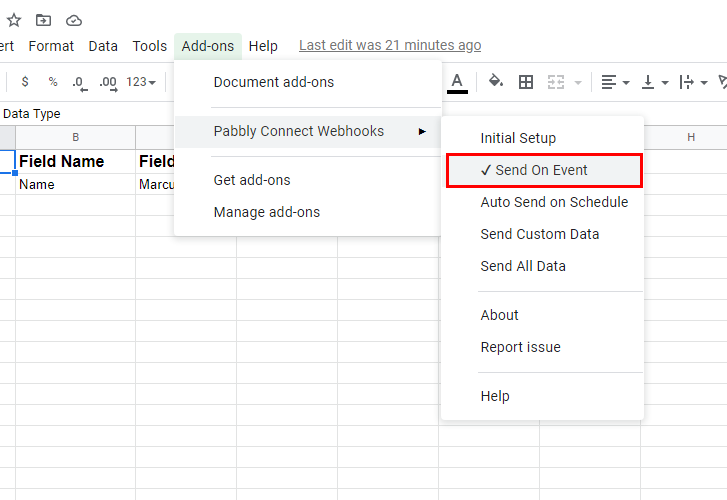The image size is (727, 500).
Task: Open About in Pabbly submenu
Action: tap(542, 315)
